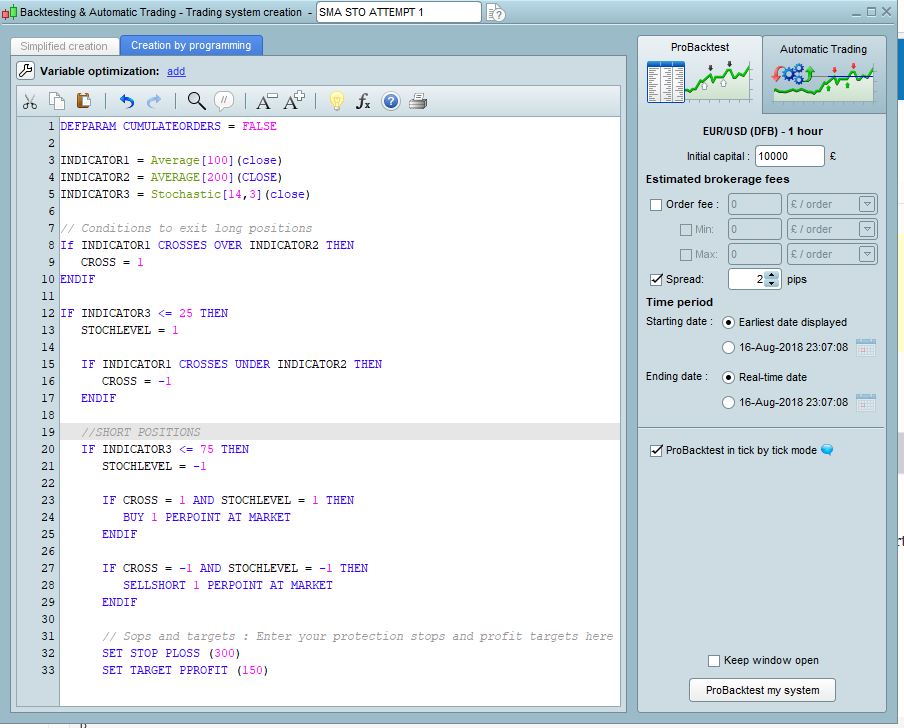Viewport: 904px width, 728px height.
Task: Select the custom starting date radio button
Action: 728,348
